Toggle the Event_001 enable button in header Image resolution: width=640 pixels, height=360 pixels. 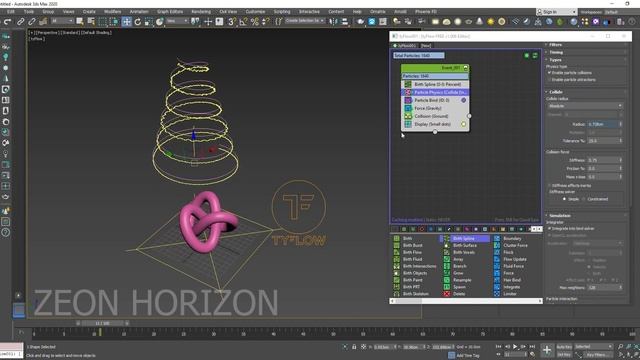tap(465, 68)
